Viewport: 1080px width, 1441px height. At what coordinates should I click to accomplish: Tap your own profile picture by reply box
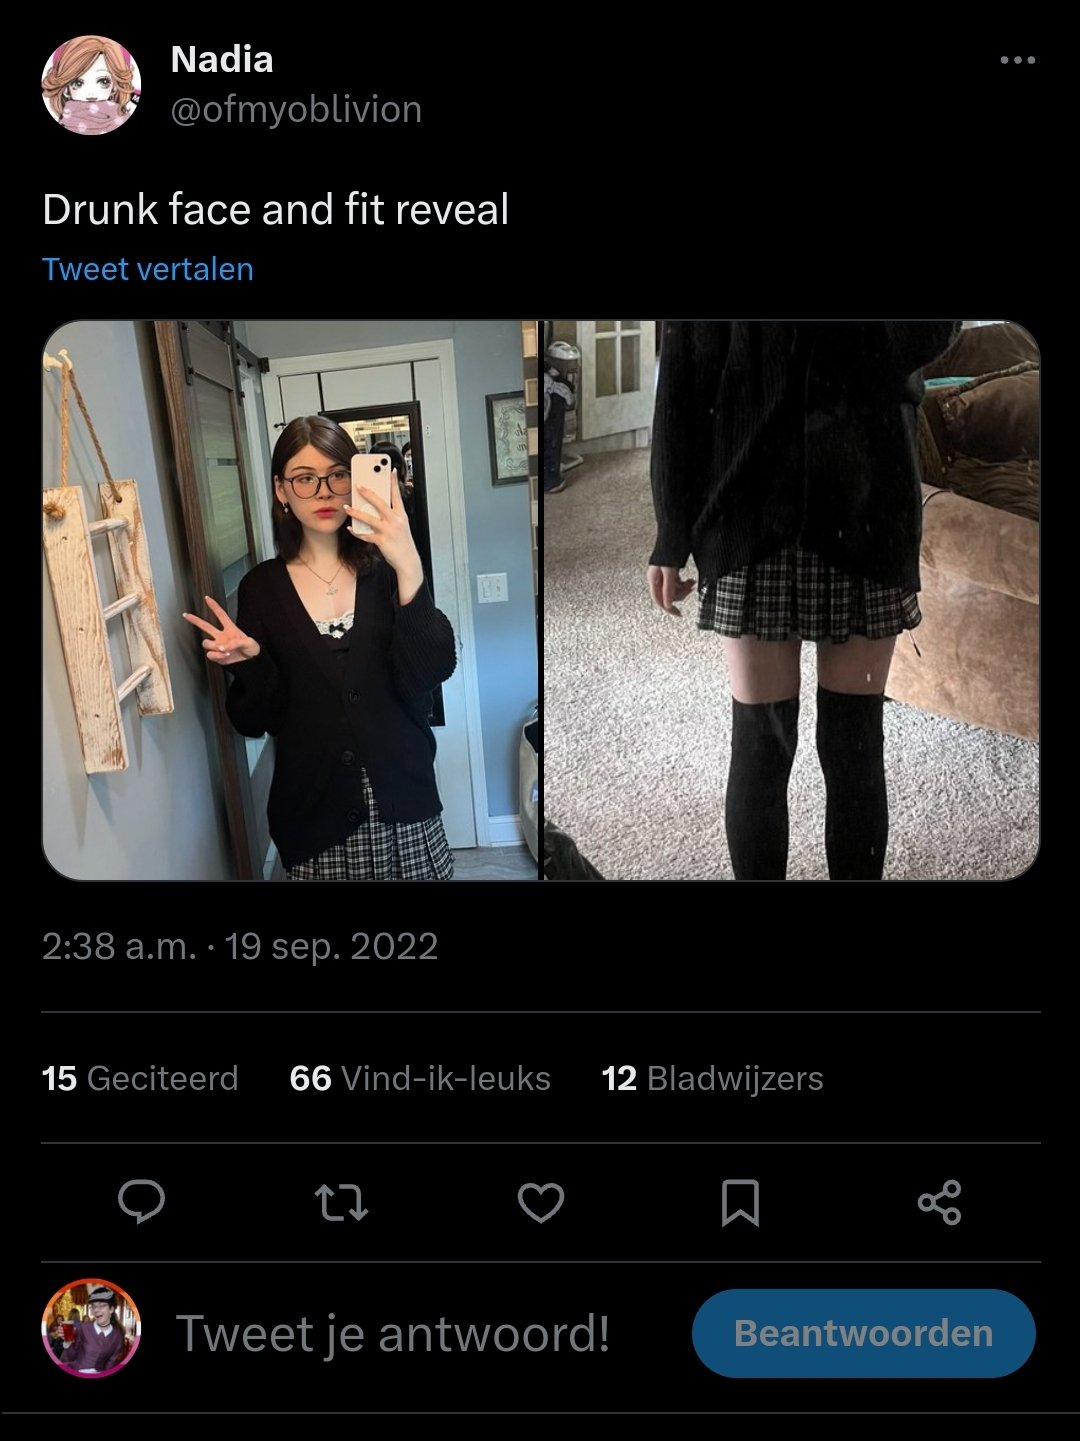(x=91, y=1329)
